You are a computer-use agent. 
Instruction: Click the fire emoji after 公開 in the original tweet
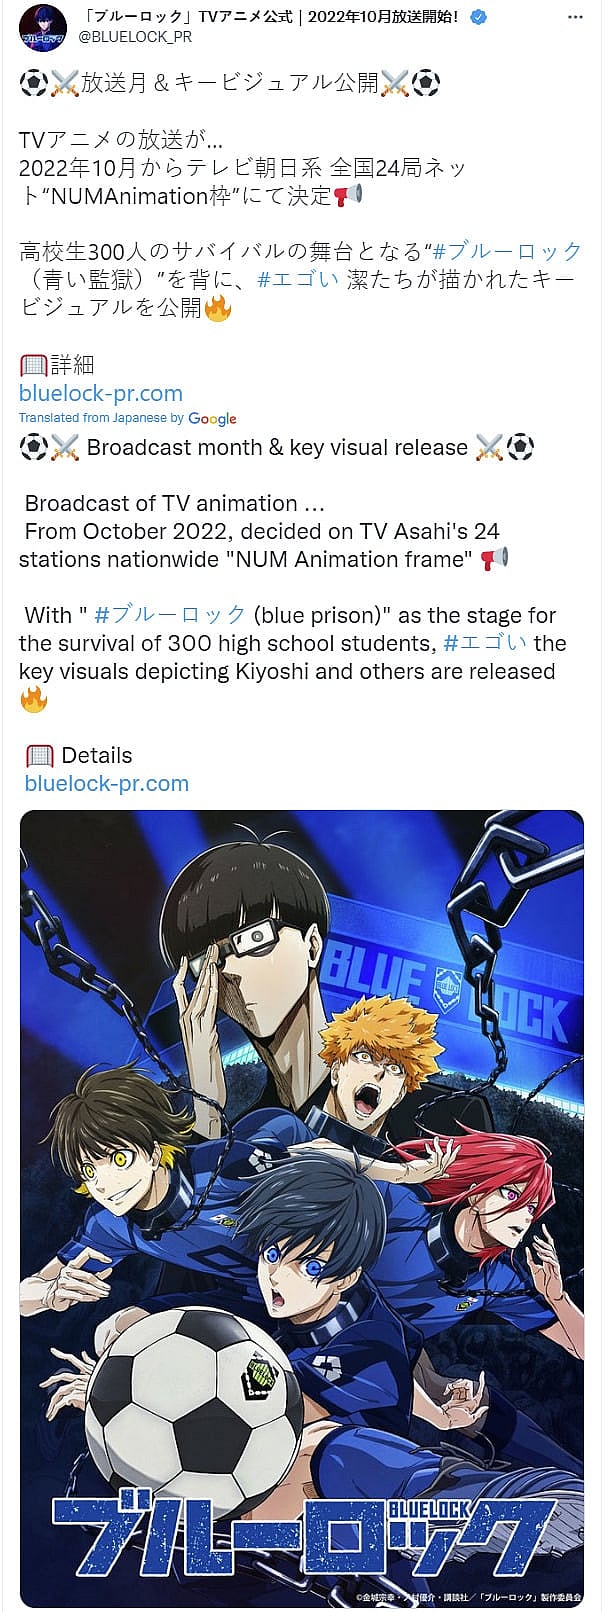tap(218, 307)
